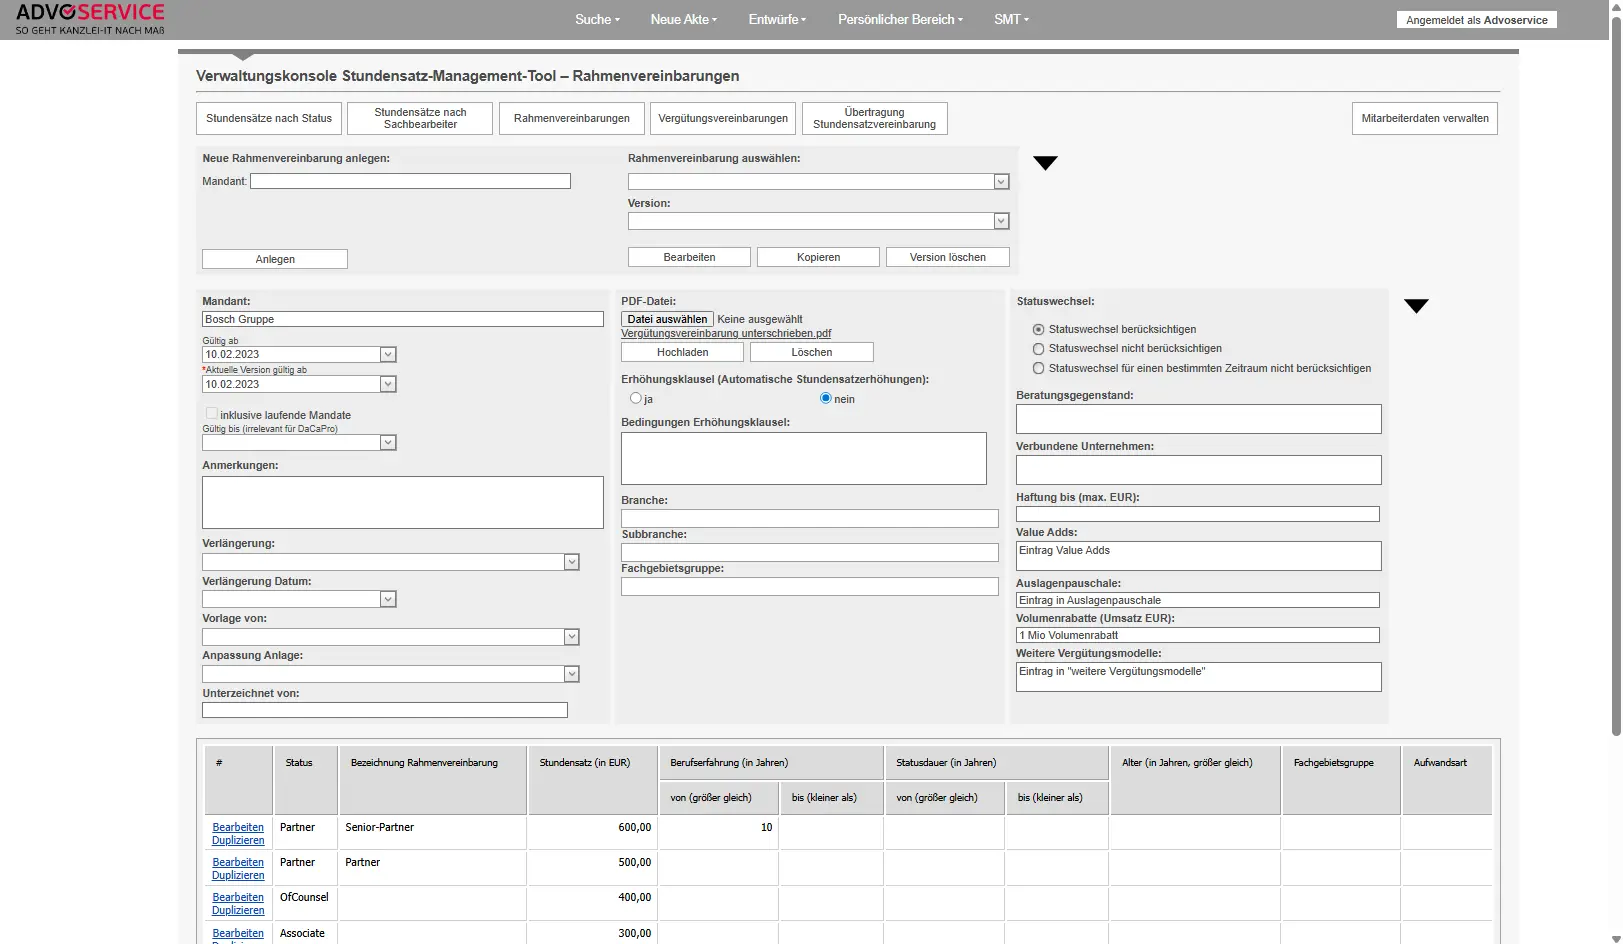Open the Persönlicher Bereich menu

tap(900, 19)
